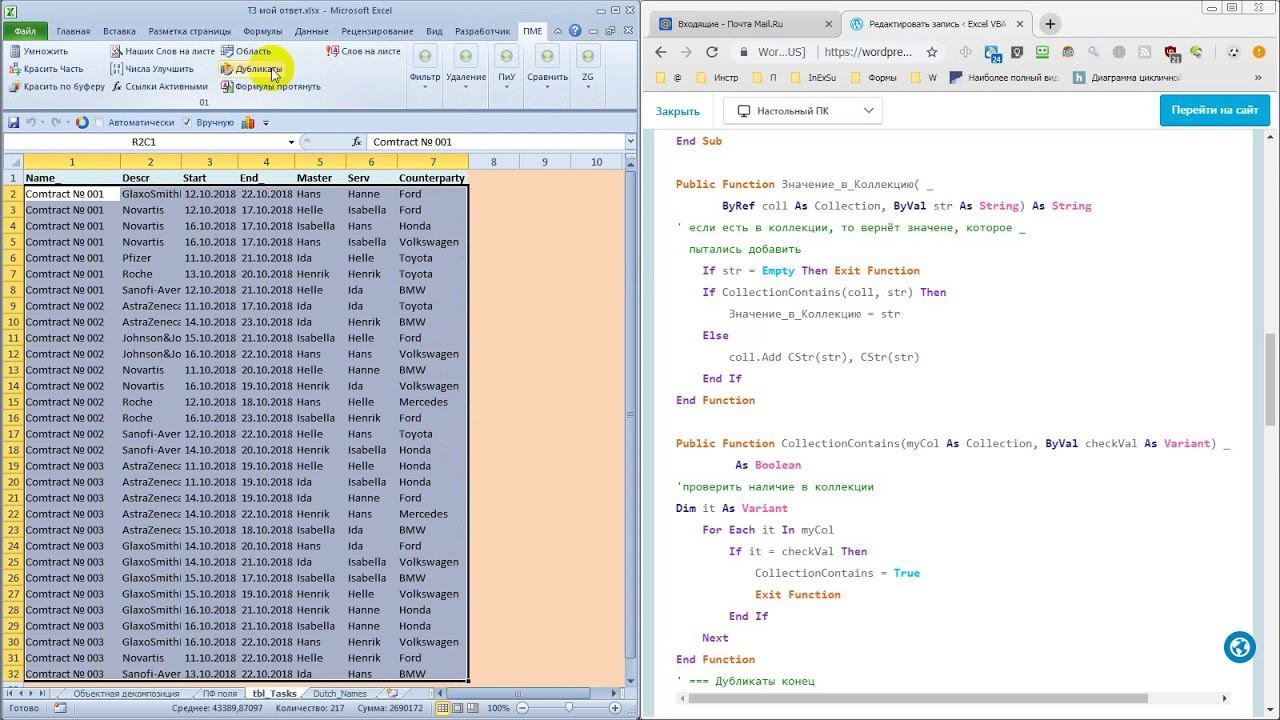Uncheck the Вручную checkbox
The height and width of the screenshot is (720, 1280).
tap(186, 123)
